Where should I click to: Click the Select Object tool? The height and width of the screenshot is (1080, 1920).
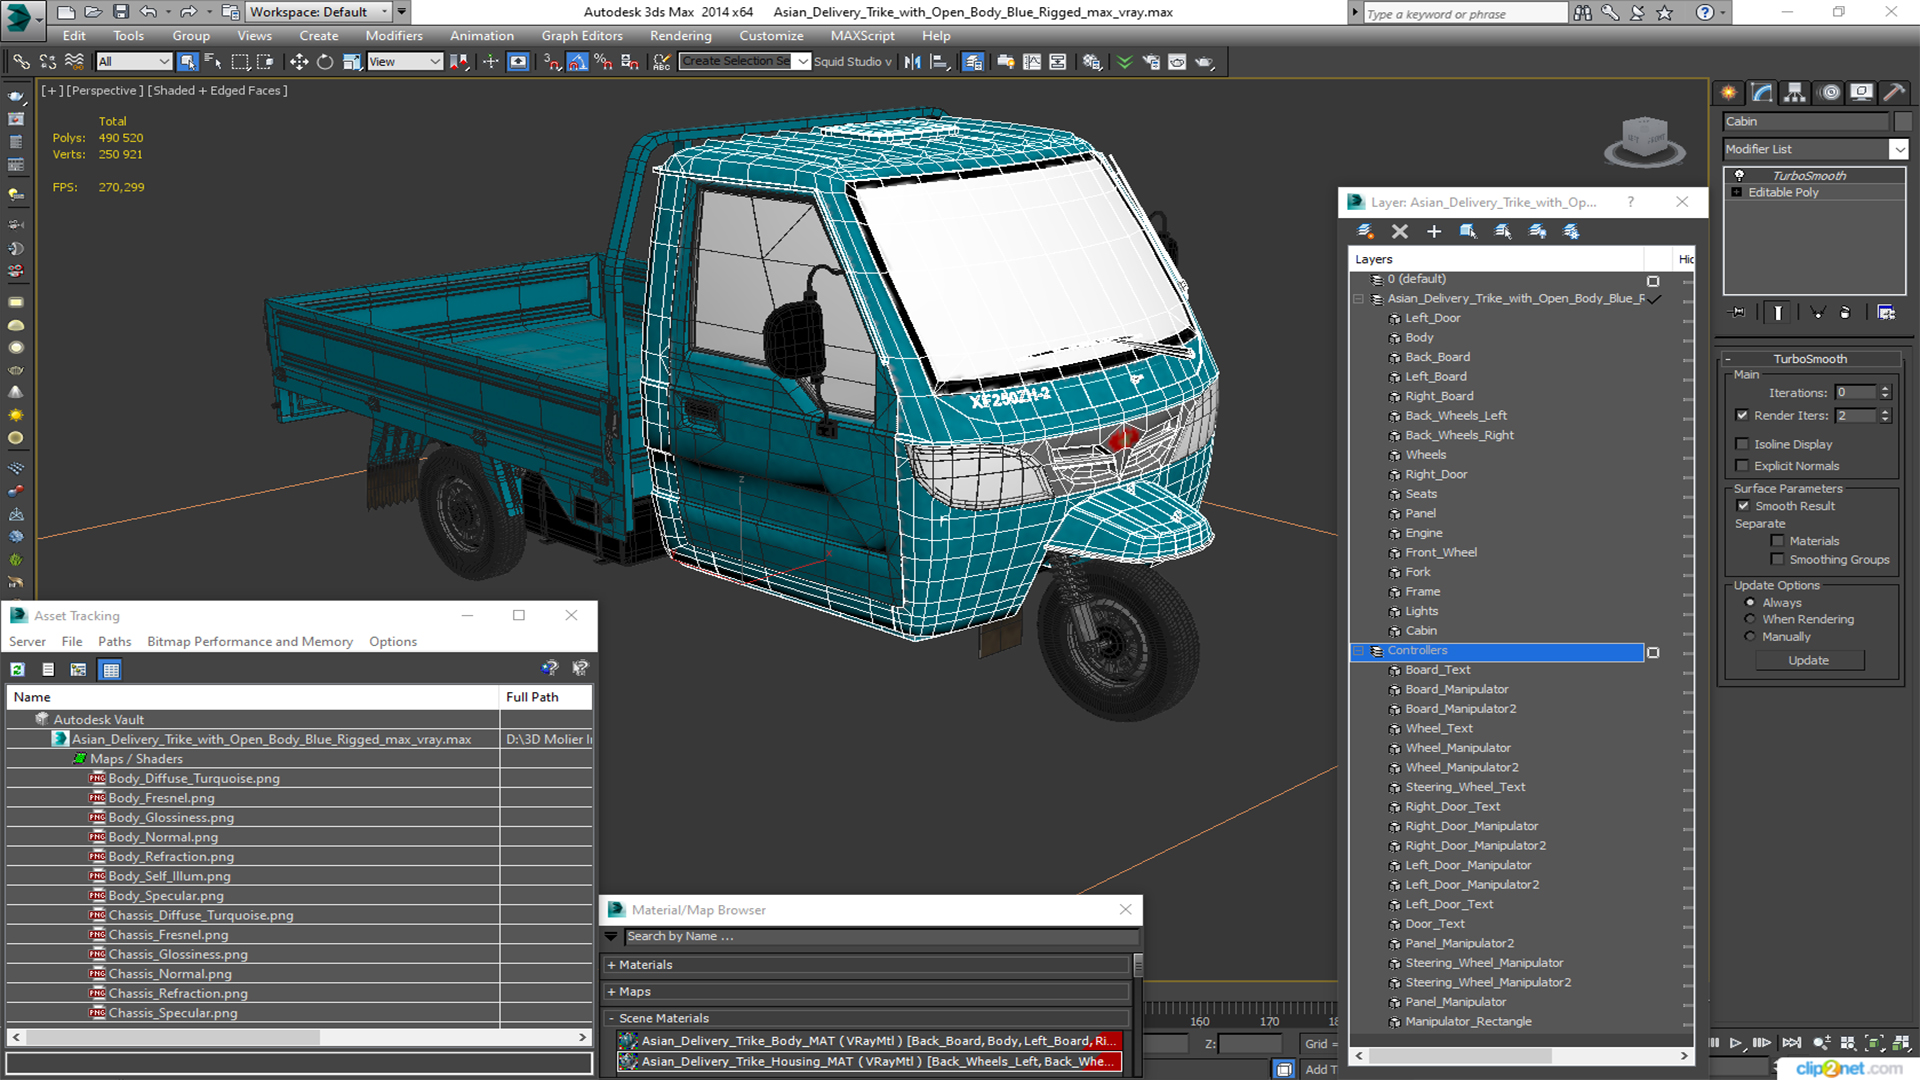pos(187,62)
